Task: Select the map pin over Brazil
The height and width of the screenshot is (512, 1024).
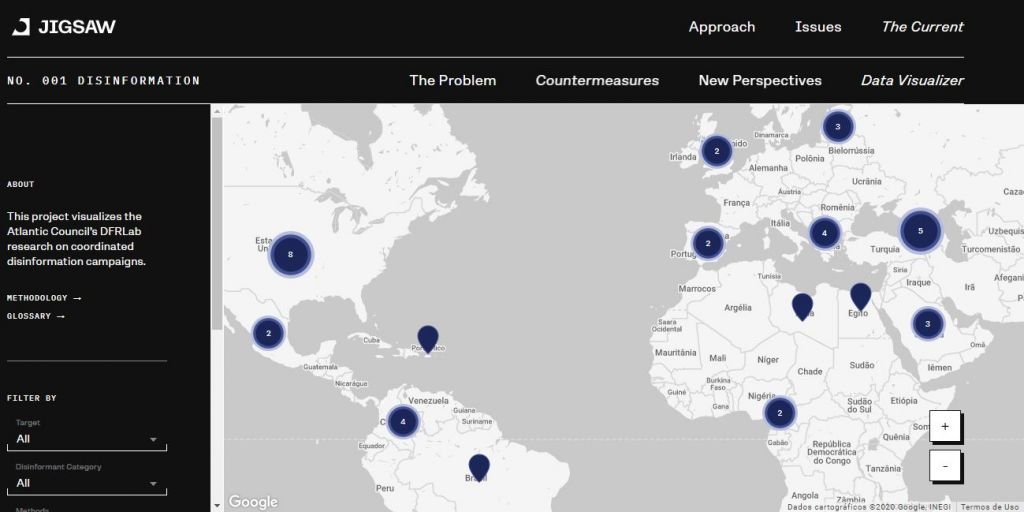Action: pos(479,468)
